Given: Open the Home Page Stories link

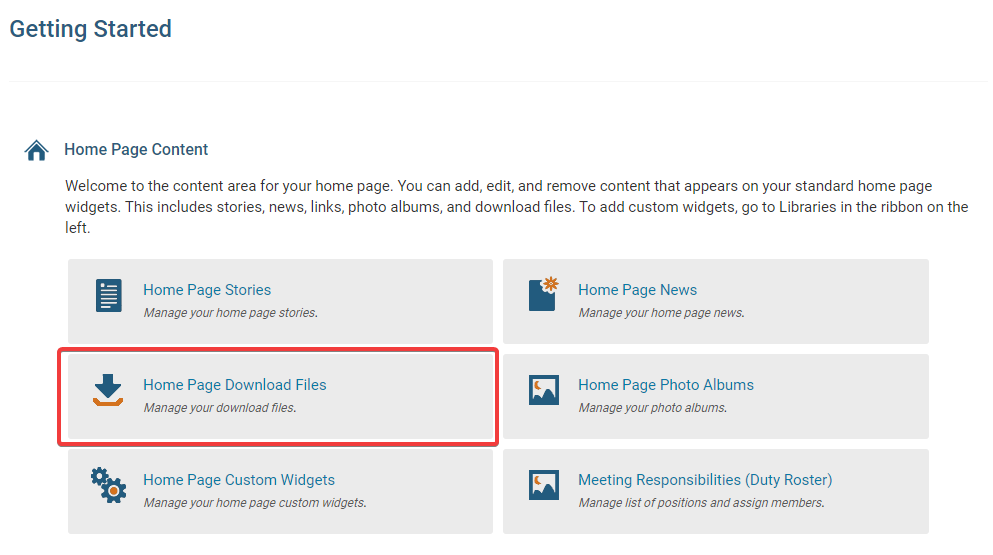Looking at the screenshot, I should tap(207, 290).
